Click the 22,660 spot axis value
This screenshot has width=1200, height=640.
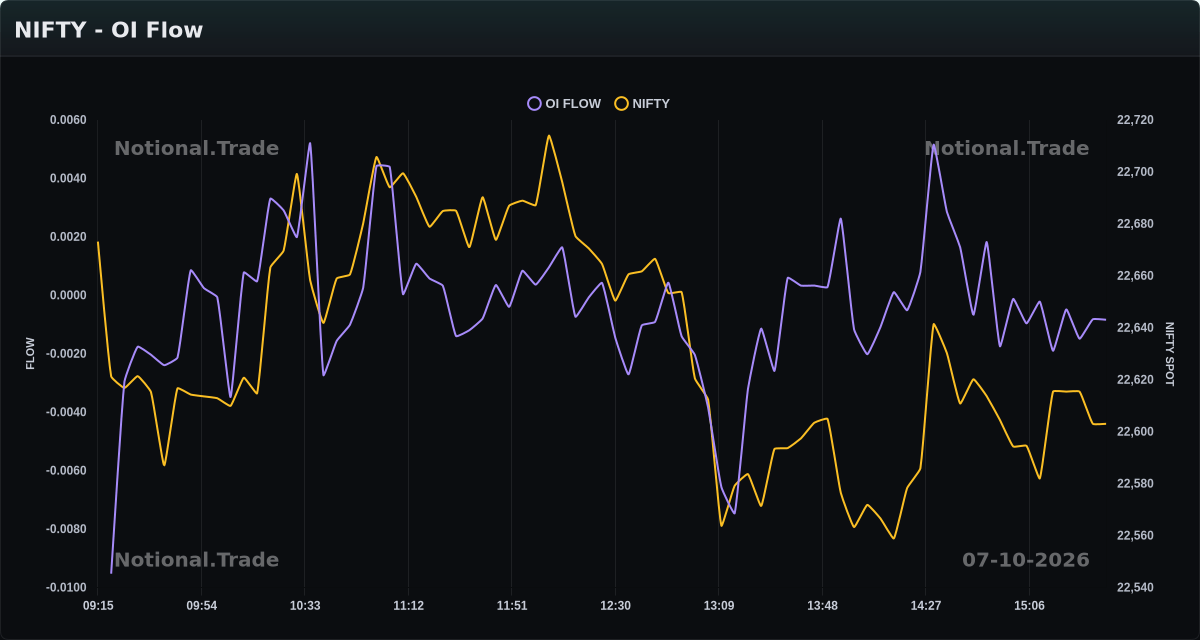coord(1135,276)
